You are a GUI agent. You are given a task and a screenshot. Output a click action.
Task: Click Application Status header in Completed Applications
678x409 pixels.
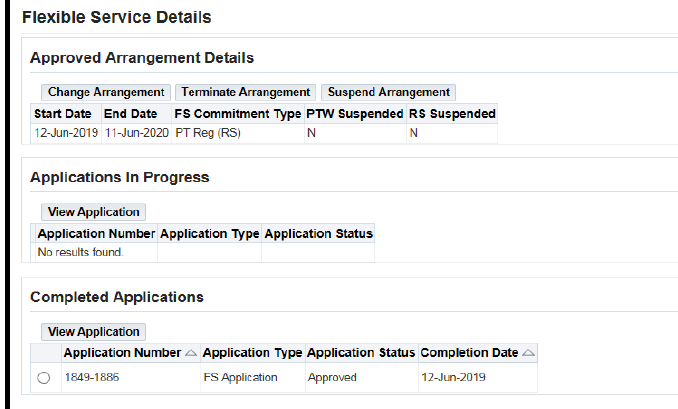point(361,353)
